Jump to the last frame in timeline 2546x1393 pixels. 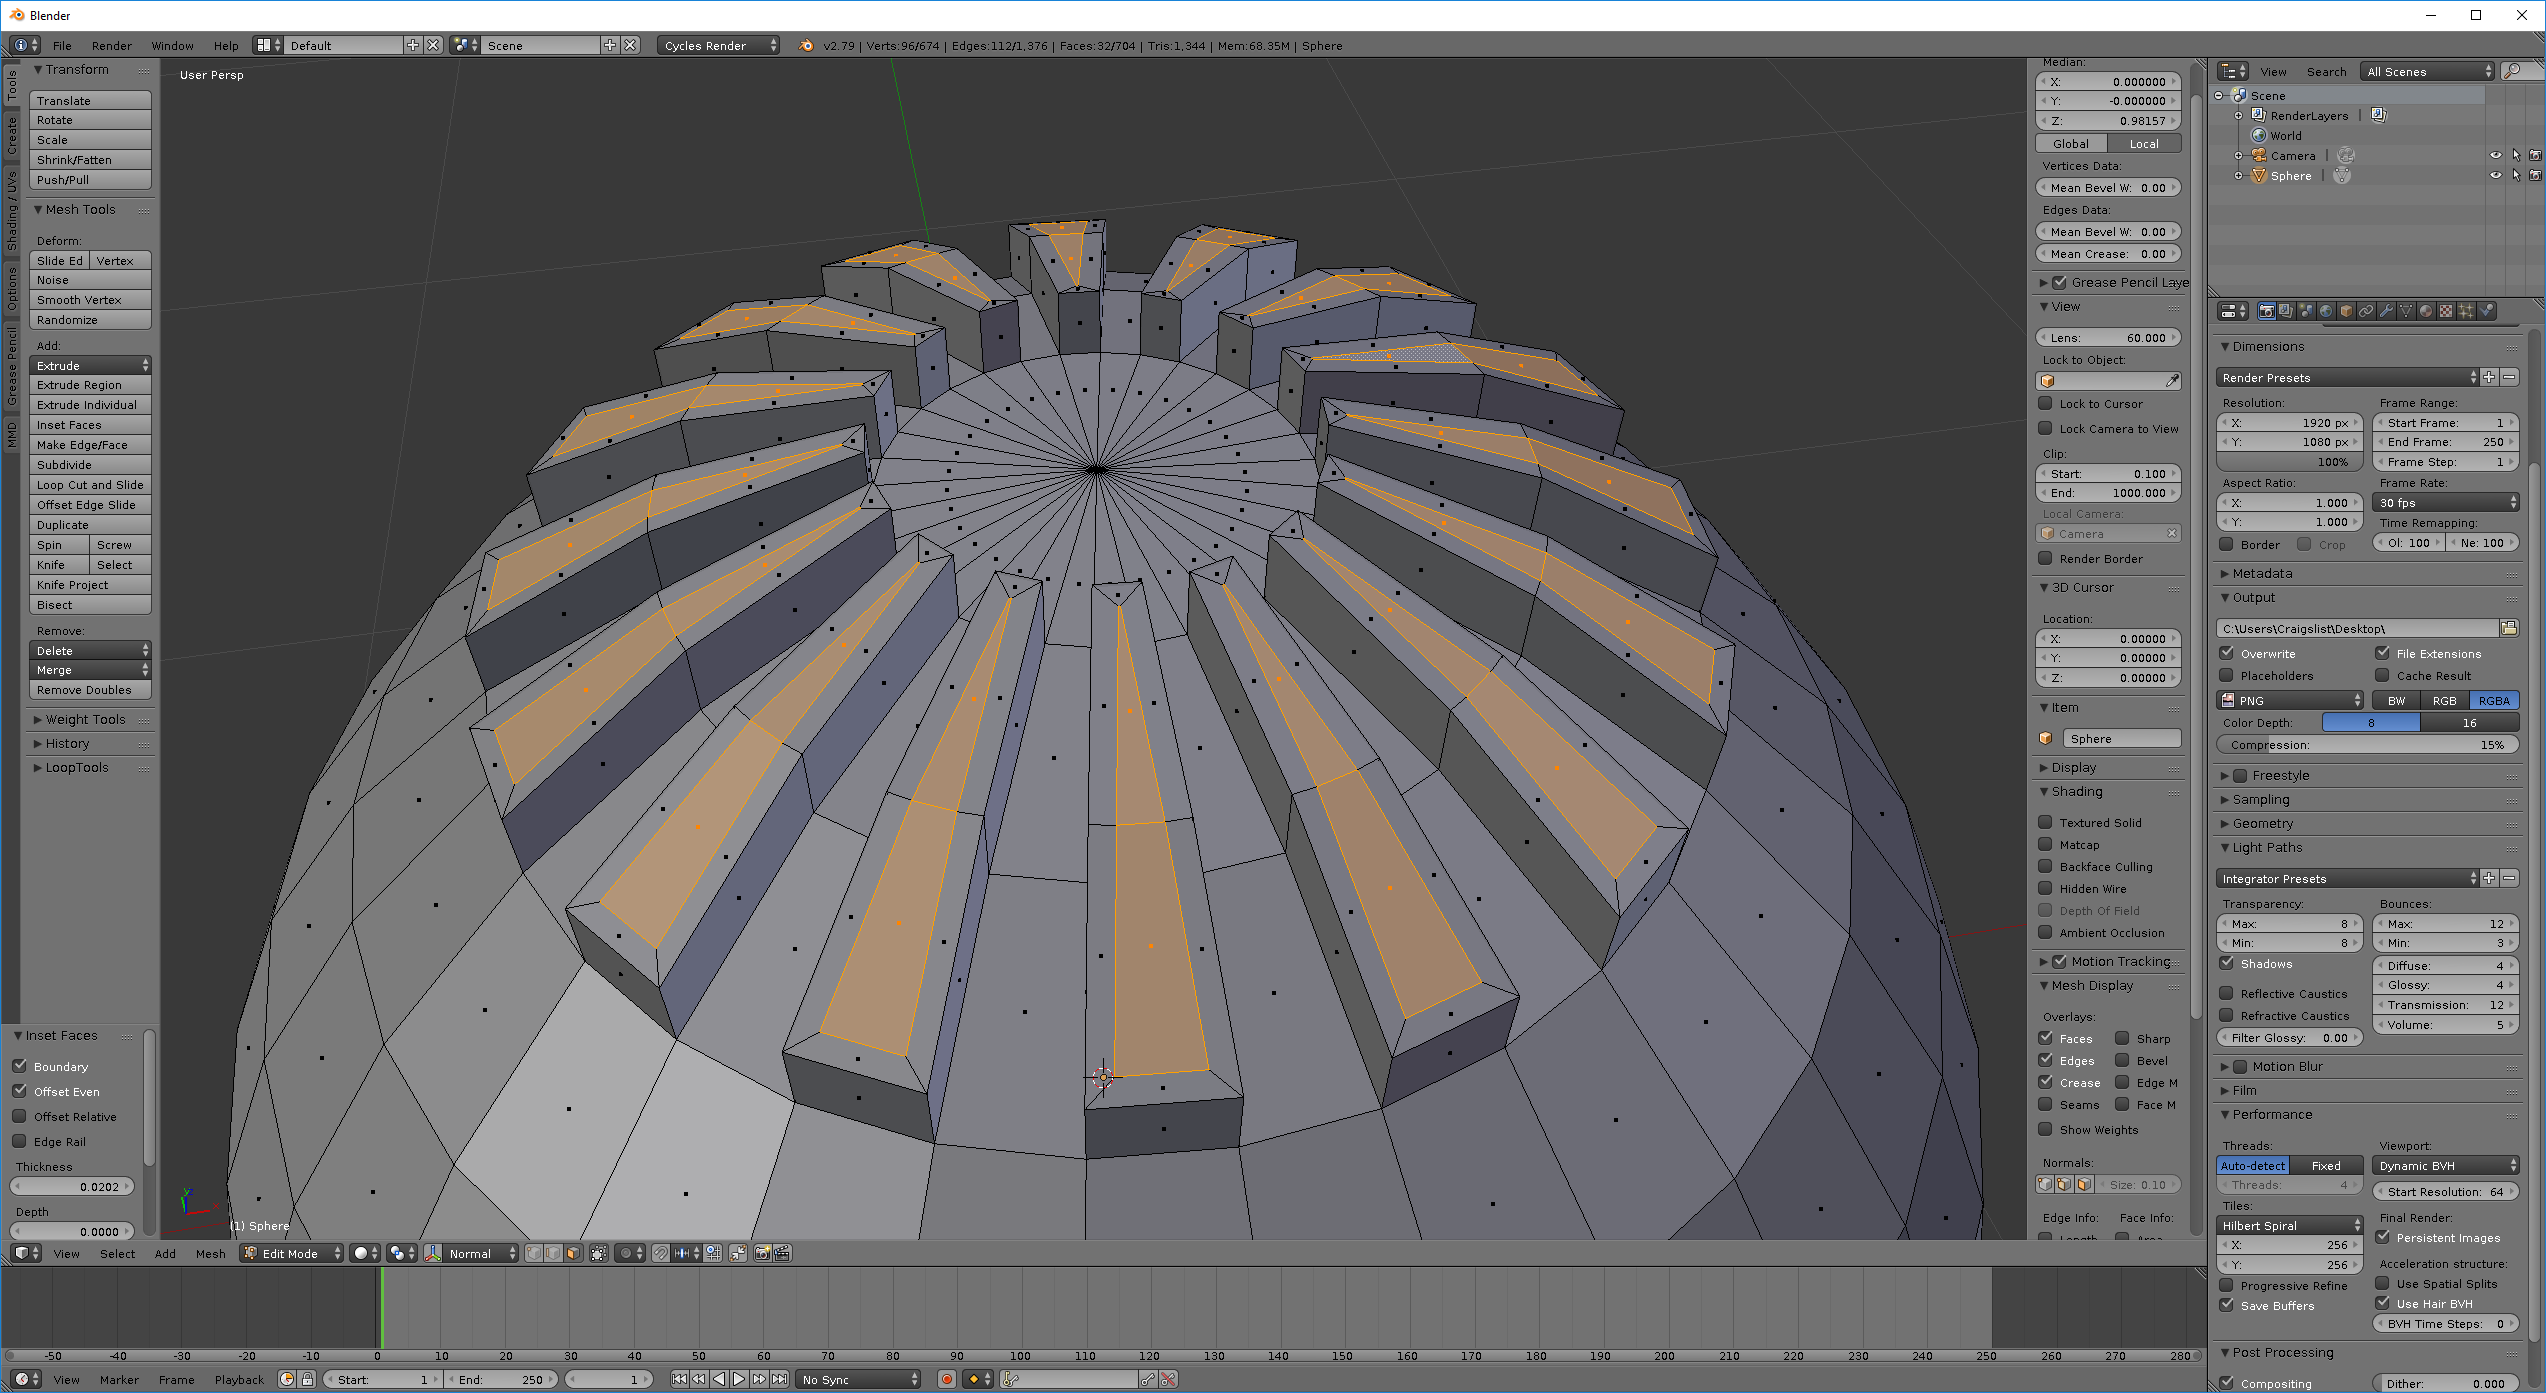point(780,1379)
